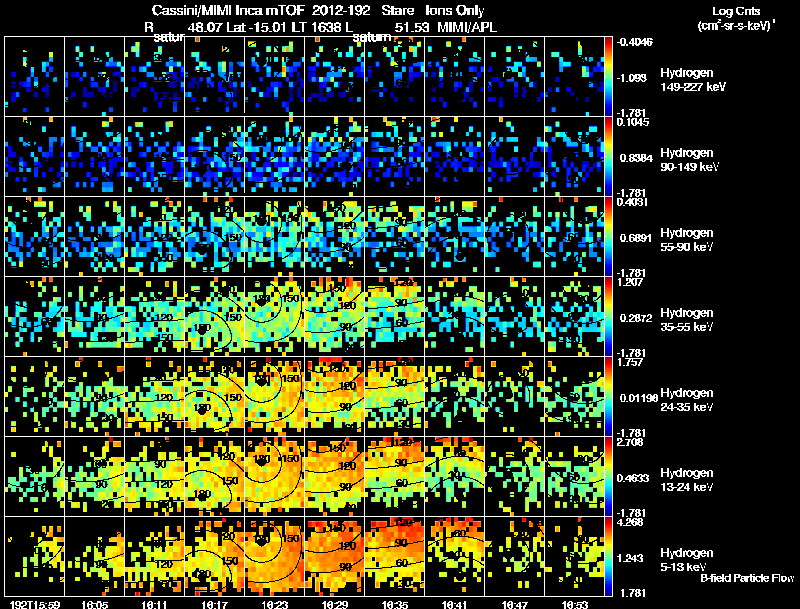Click the -0.4046 color scale maximum
This screenshot has width=800, height=609.
pos(634,42)
